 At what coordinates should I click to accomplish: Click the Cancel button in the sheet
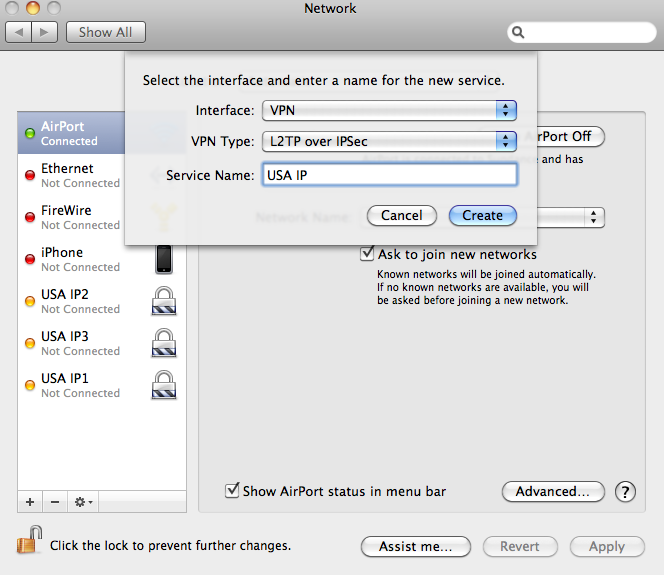pyautogui.click(x=401, y=215)
